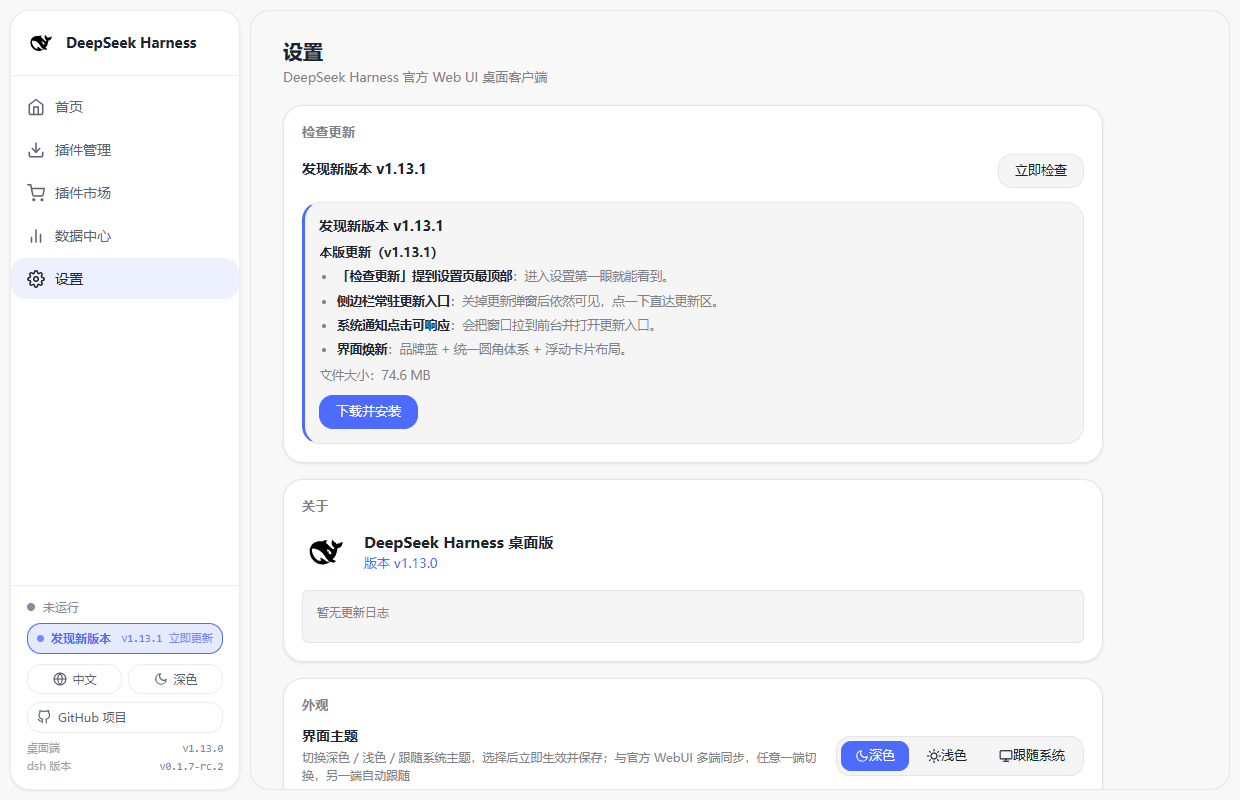
Task: Click the sidebar version value v1.13.0
Action: (202, 748)
